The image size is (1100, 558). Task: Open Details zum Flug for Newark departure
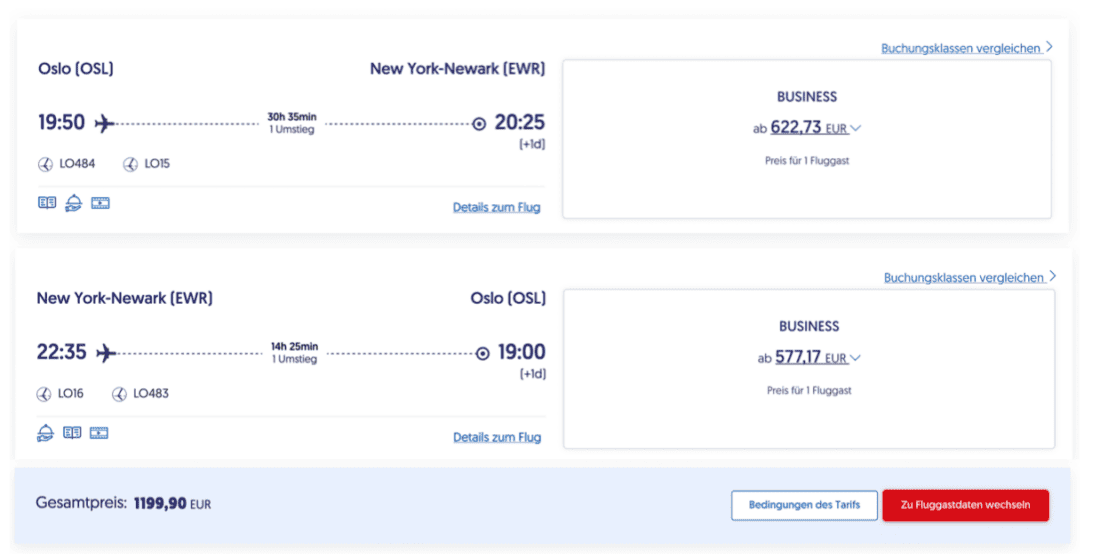tap(496, 437)
